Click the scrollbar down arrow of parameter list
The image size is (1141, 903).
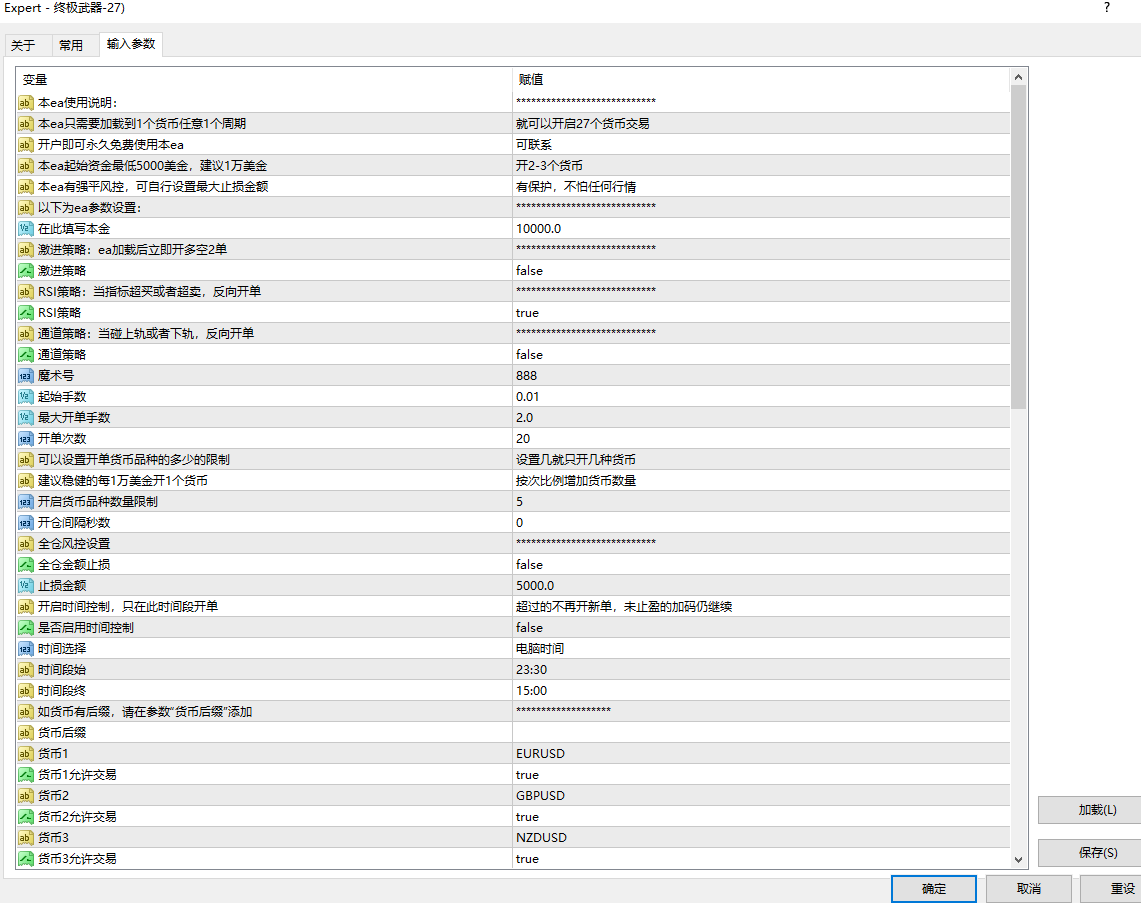(x=1018, y=859)
